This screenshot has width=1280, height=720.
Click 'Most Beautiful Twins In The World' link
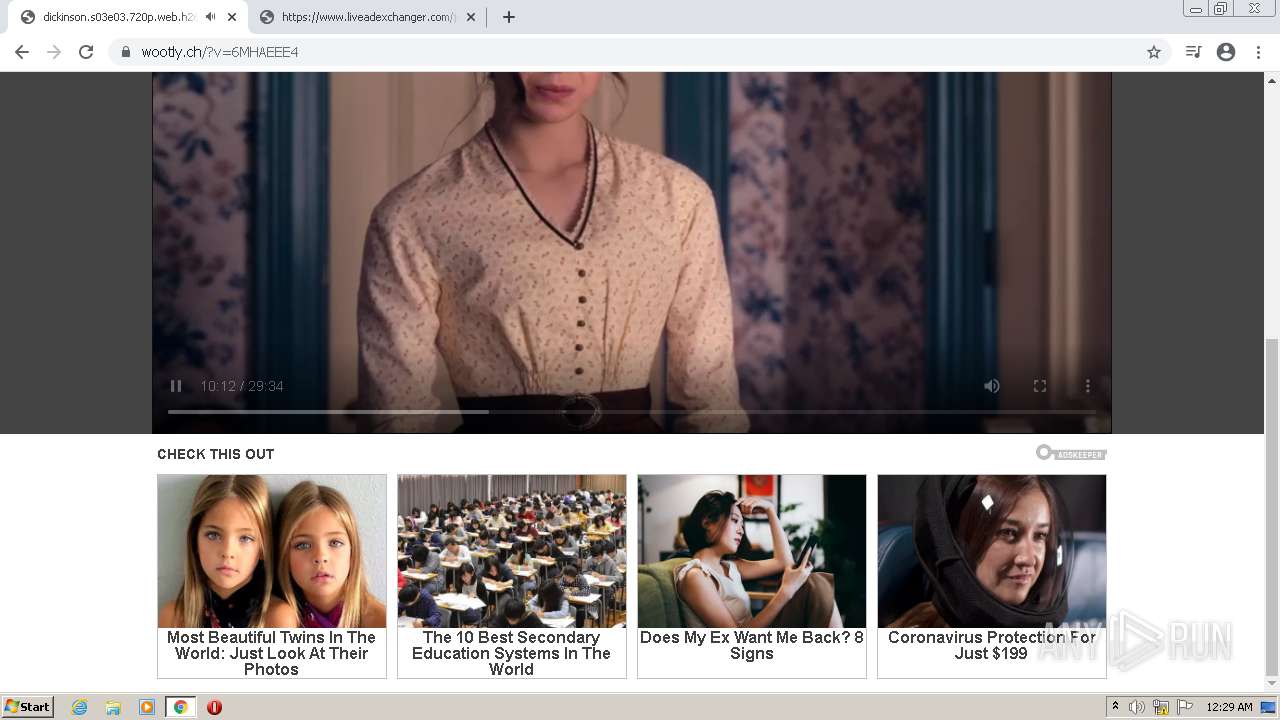(x=272, y=653)
